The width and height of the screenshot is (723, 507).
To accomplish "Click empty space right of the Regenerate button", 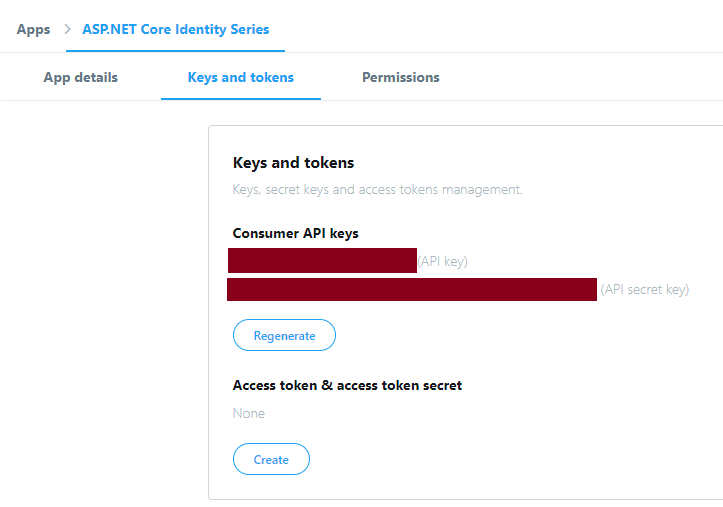I will point(500,336).
